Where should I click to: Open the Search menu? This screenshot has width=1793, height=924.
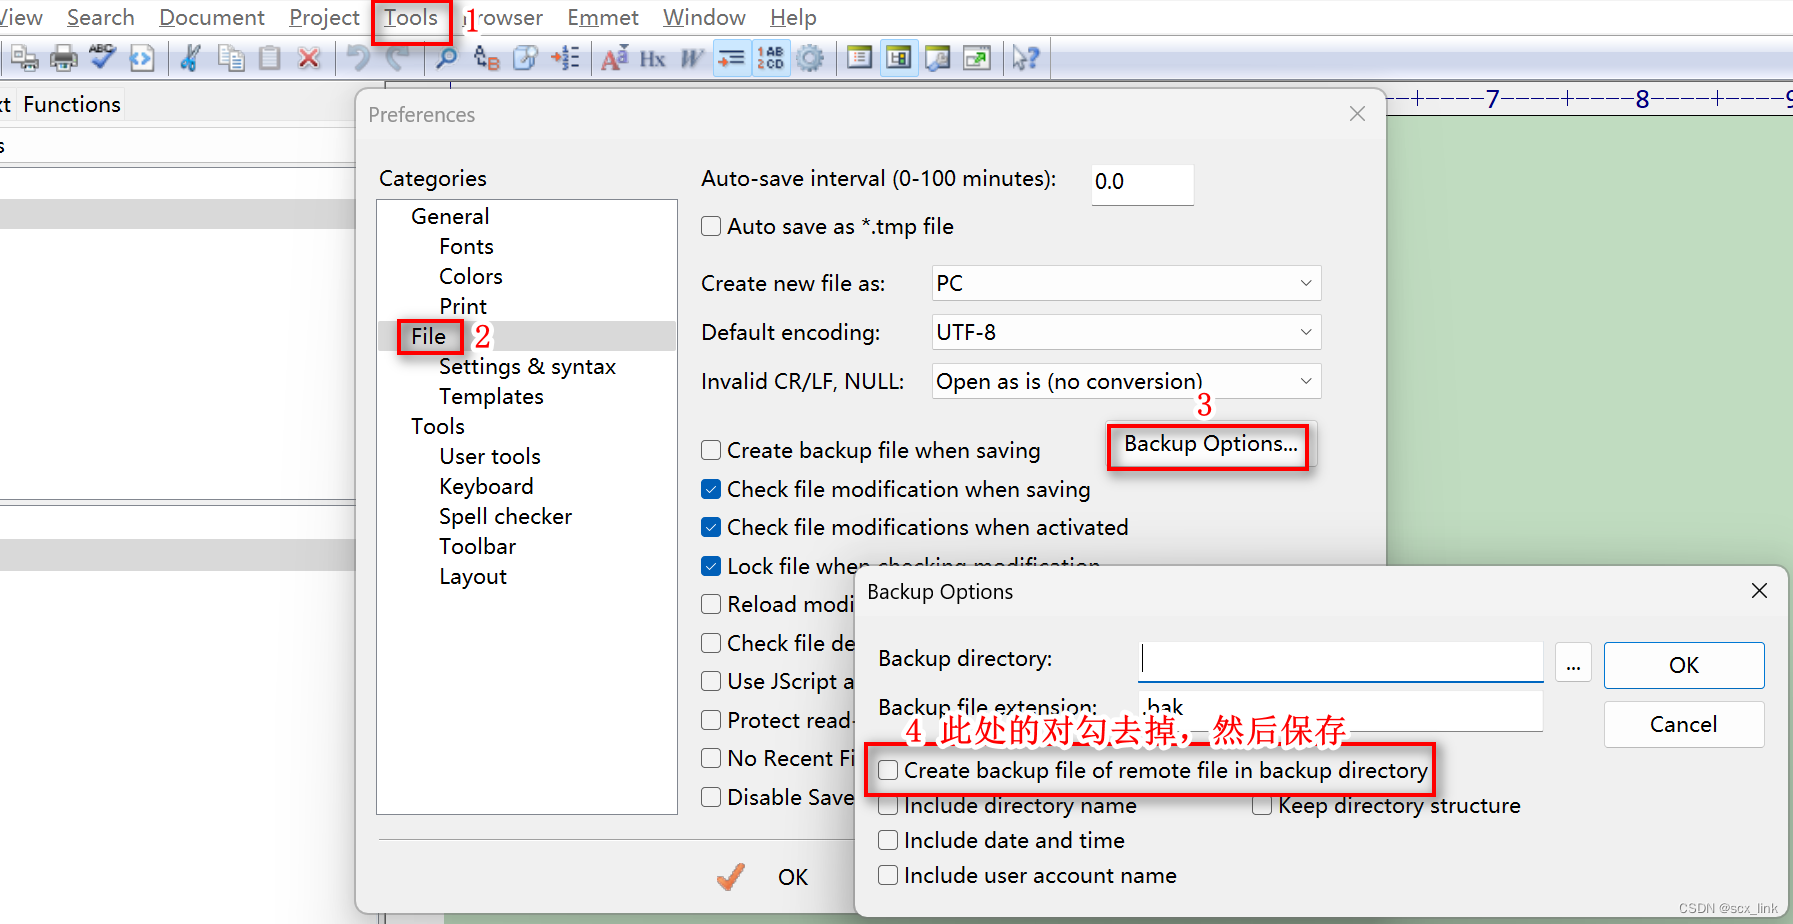100,18
